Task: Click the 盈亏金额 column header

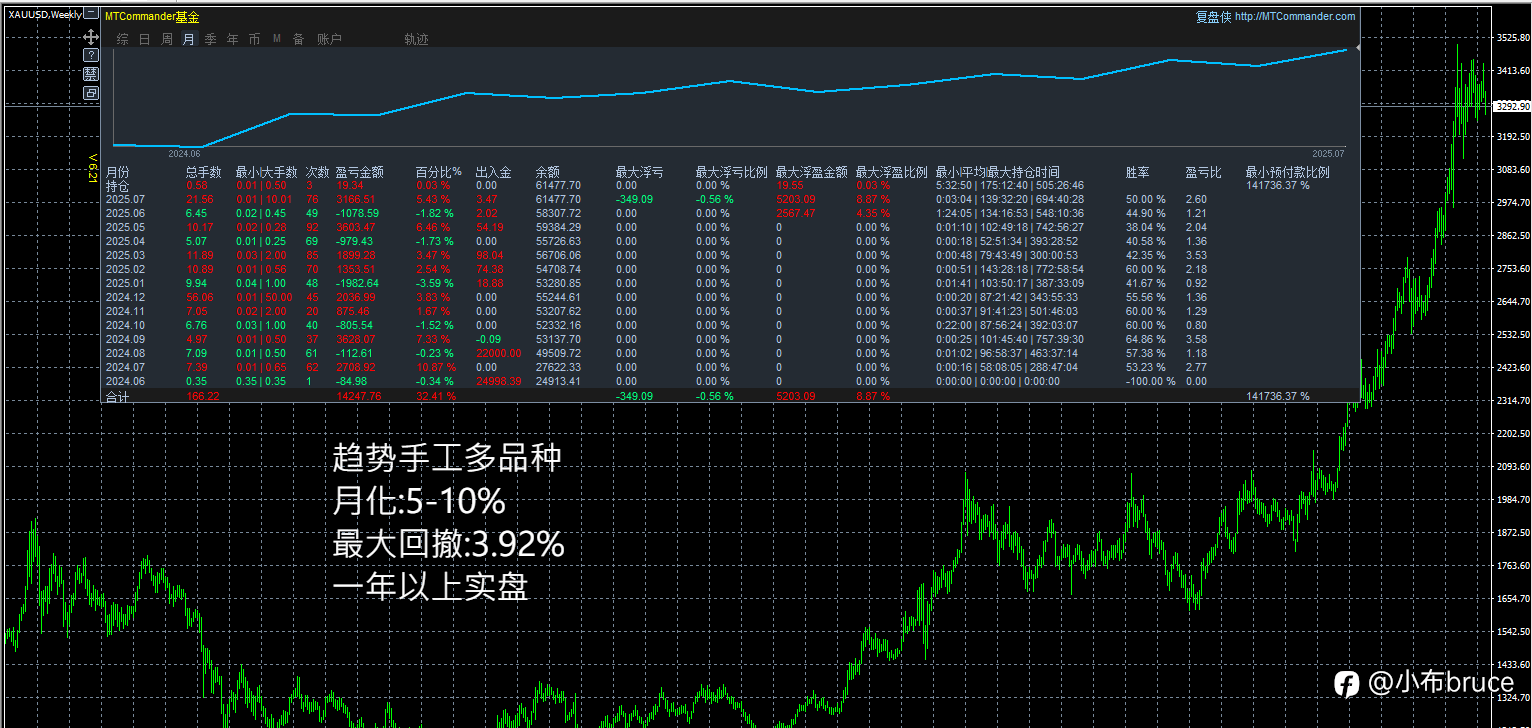Action: [x=359, y=172]
